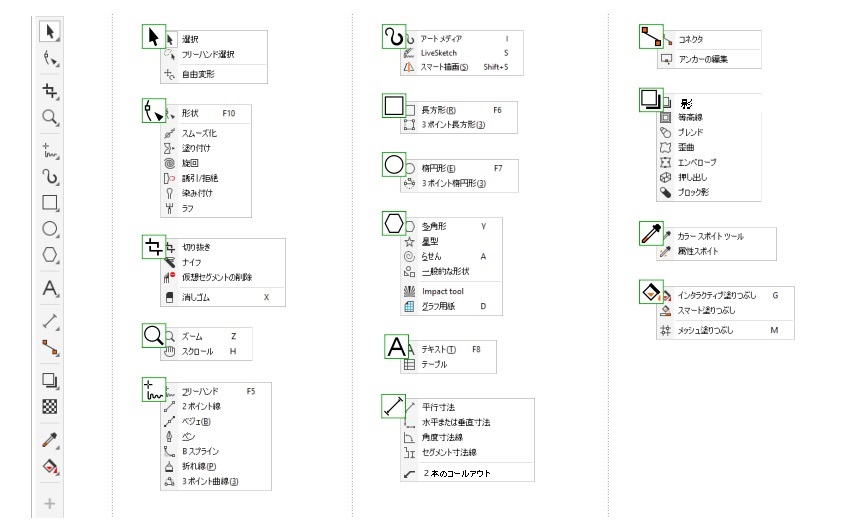
Task: Open the Freehand tool flyout in the left toolbox
Action: pos(50,149)
